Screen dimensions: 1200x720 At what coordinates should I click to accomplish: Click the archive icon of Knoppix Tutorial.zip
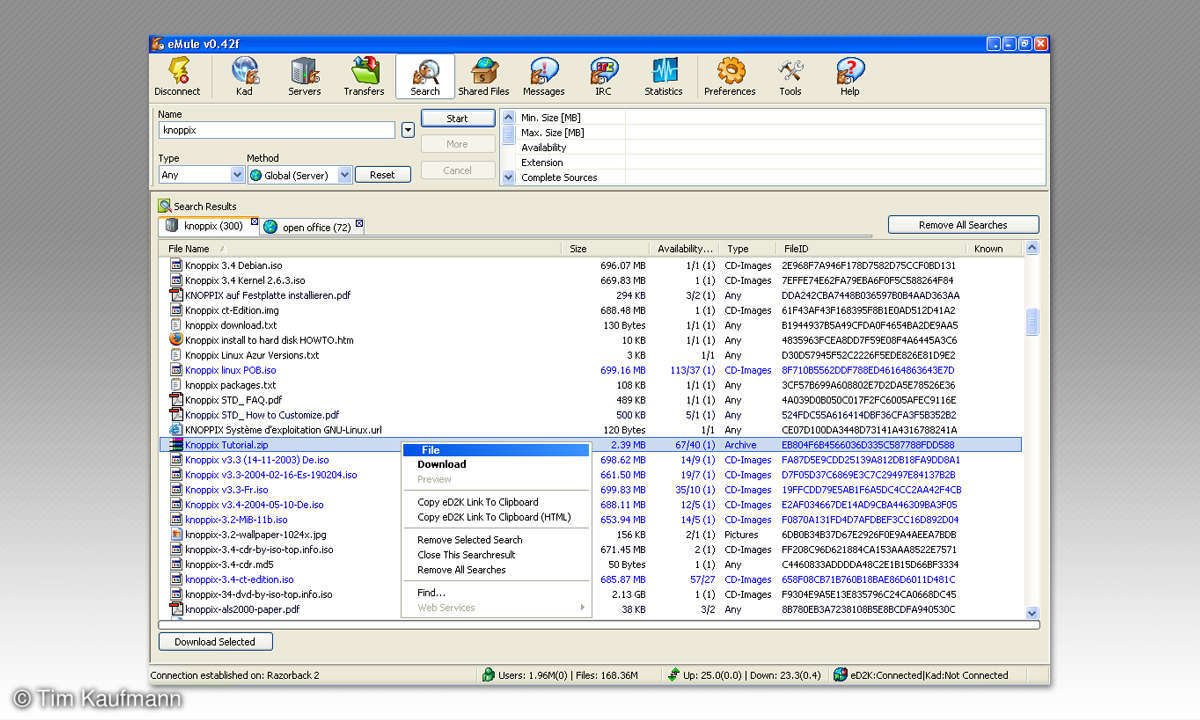click(x=176, y=445)
